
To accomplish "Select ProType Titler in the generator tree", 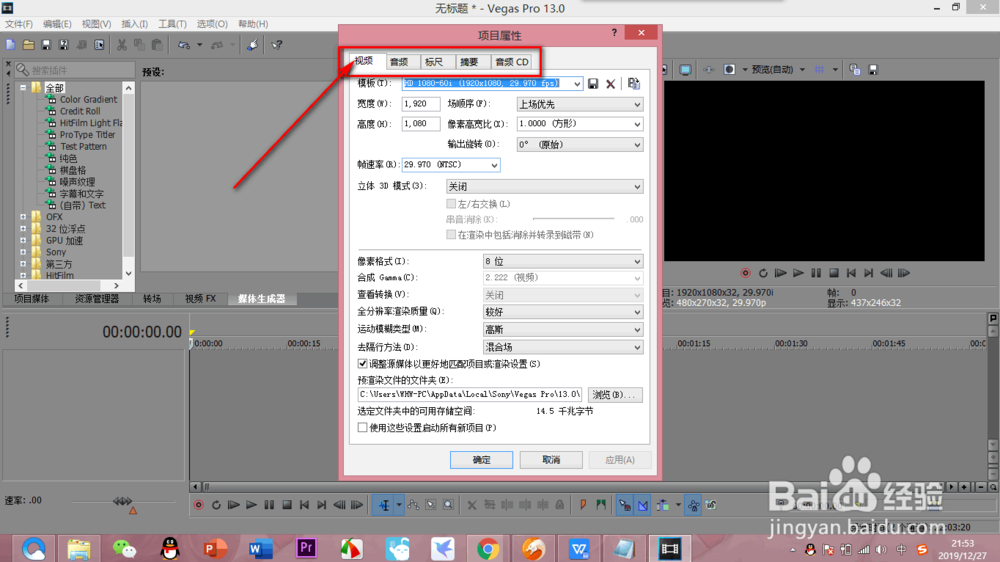I will point(87,135).
